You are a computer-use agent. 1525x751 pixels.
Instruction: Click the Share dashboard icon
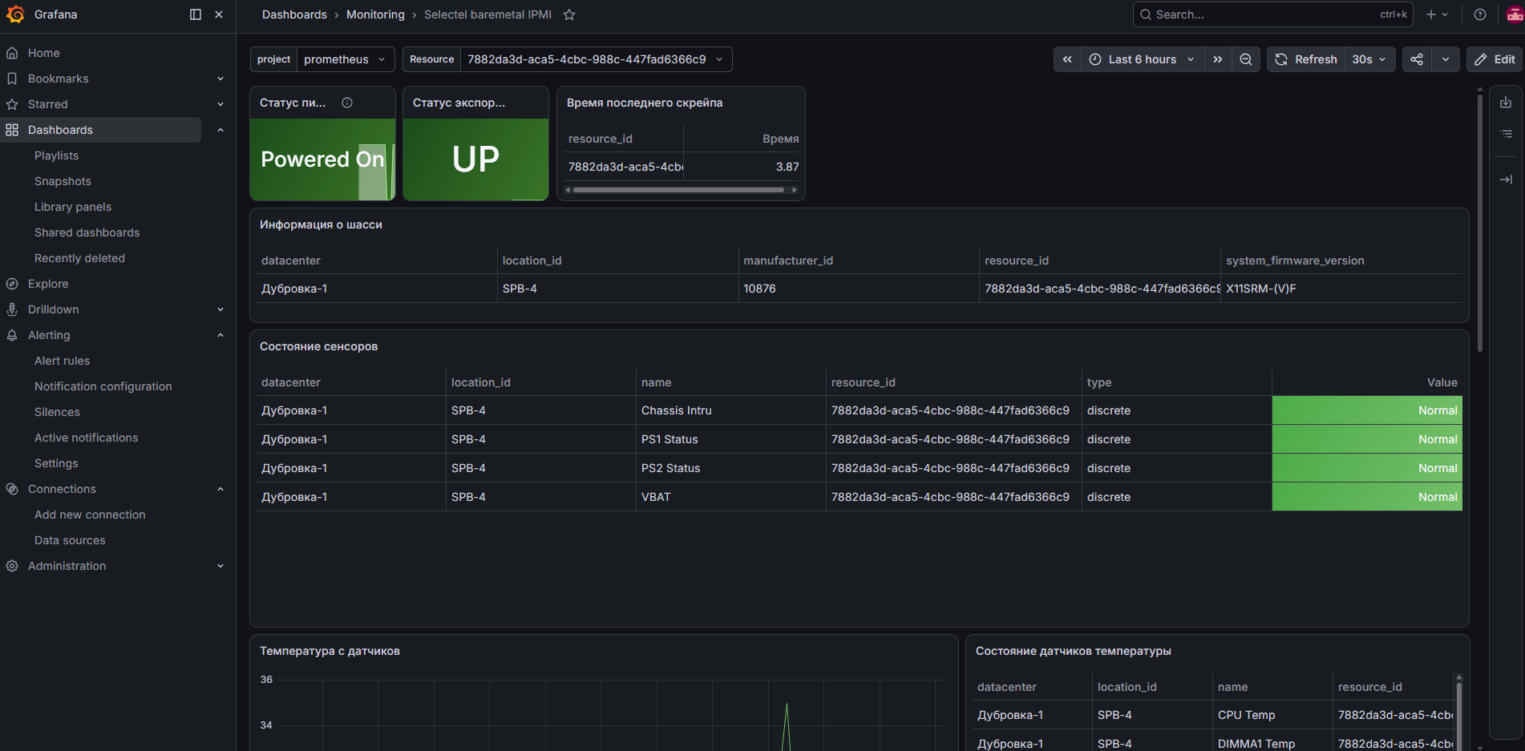1417,60
